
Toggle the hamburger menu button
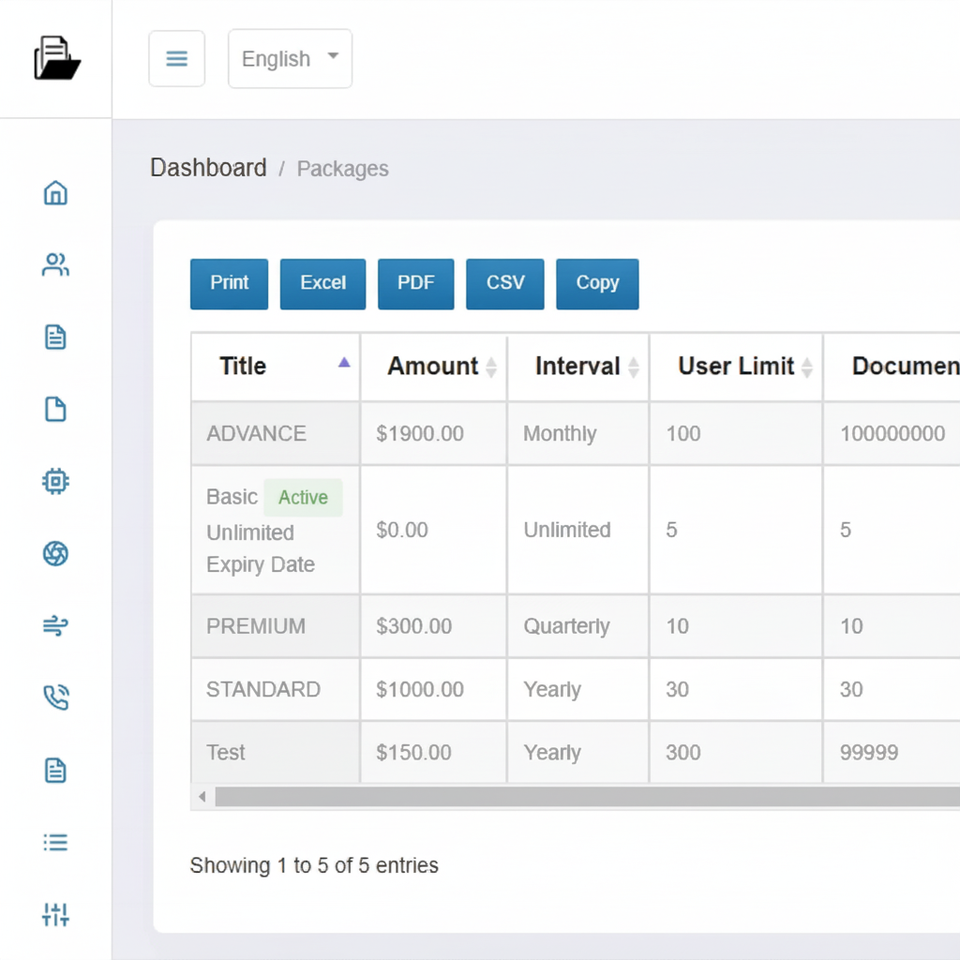[x=177, y=59]
